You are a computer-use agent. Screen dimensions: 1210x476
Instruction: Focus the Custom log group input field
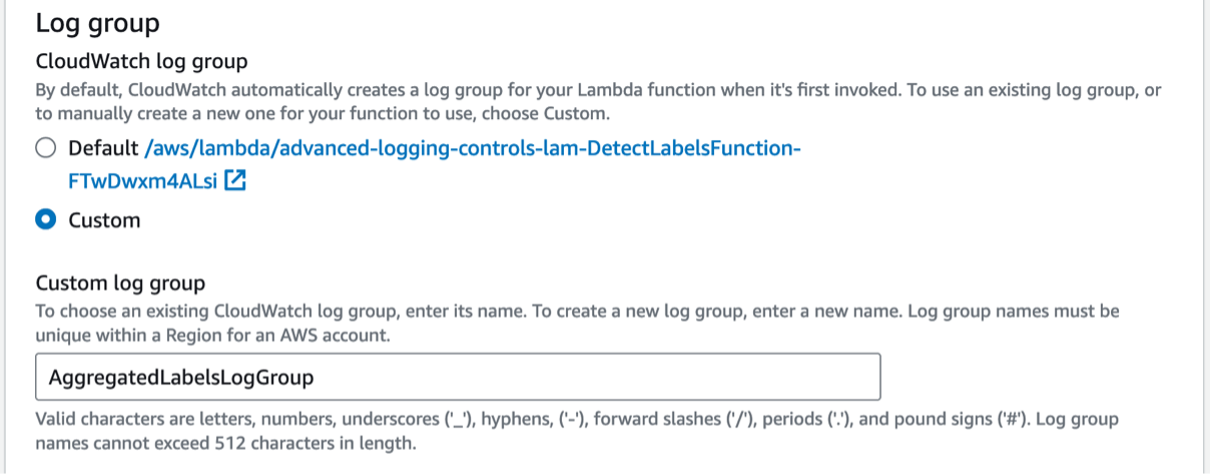(457, 377)
